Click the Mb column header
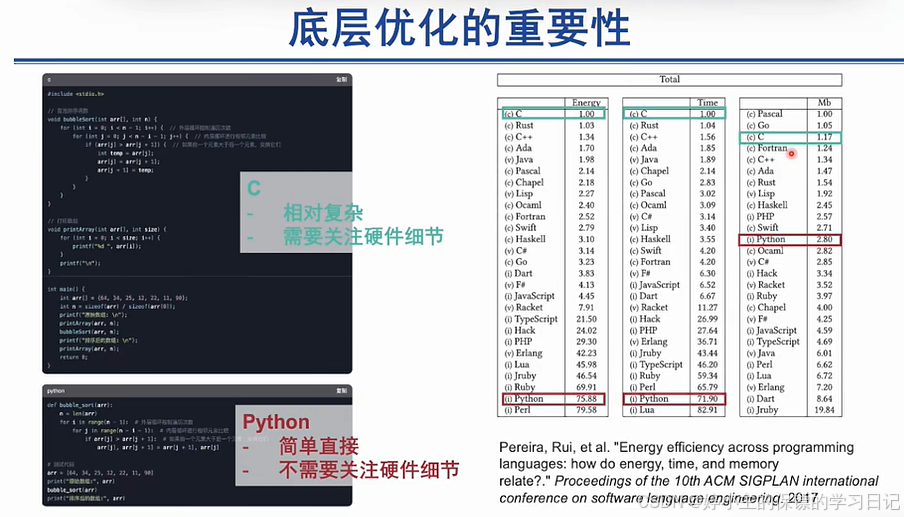Screen dimensions: 904x517 pyautogui.click(x=824, y=103)
